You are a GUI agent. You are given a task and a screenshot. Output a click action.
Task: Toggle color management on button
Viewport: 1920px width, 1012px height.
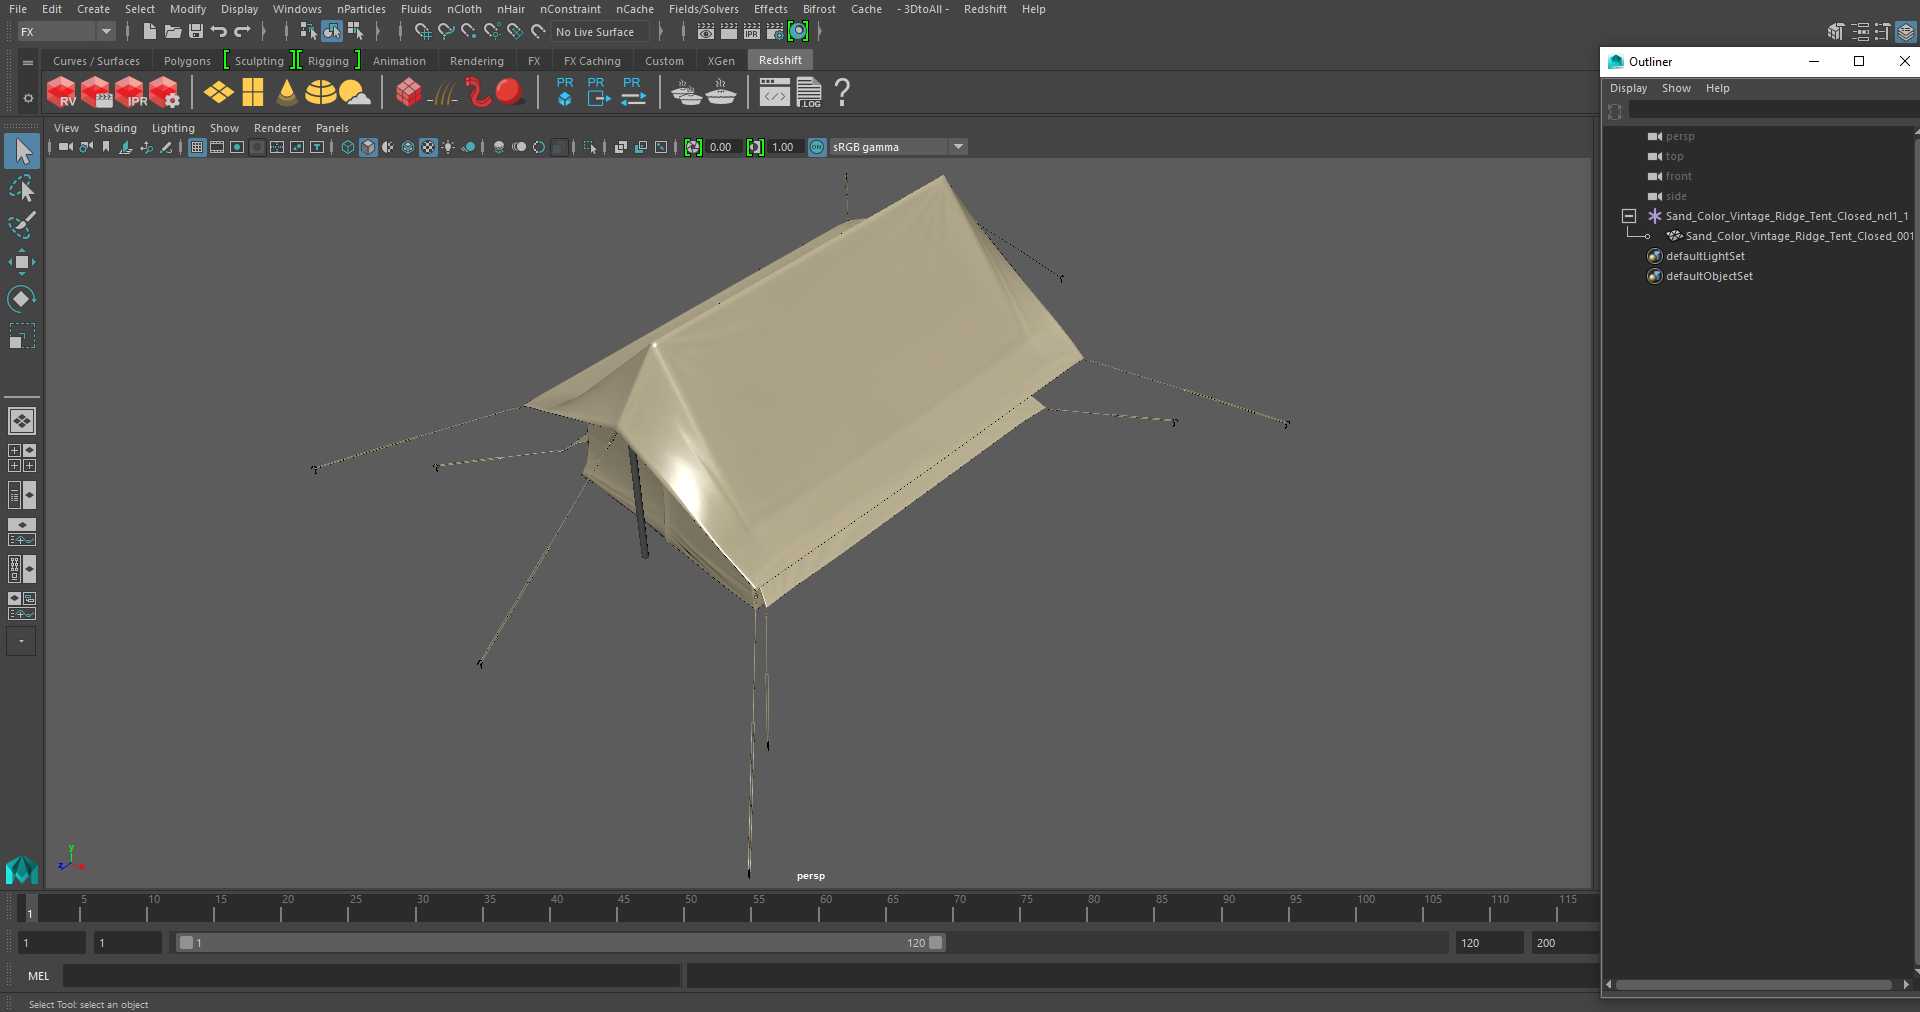[x=817, y=147]
